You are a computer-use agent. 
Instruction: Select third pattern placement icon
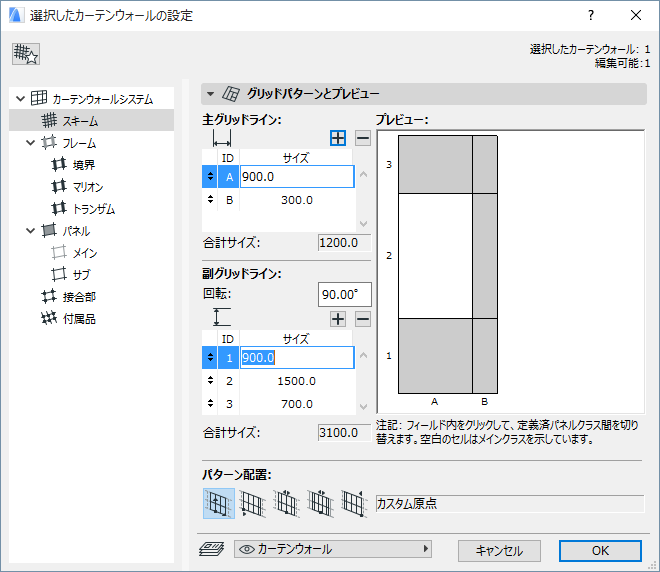pos(286,503)
